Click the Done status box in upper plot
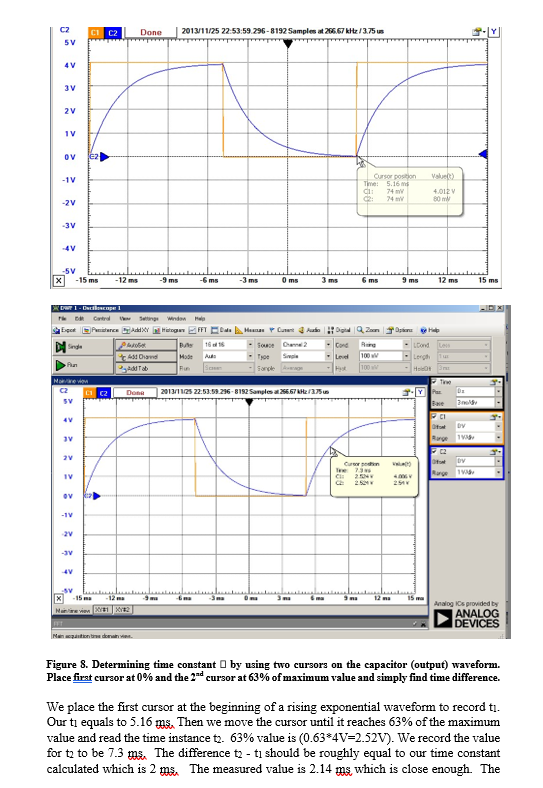543x788 pixels. pyautogui.click(x=150, y=32)
